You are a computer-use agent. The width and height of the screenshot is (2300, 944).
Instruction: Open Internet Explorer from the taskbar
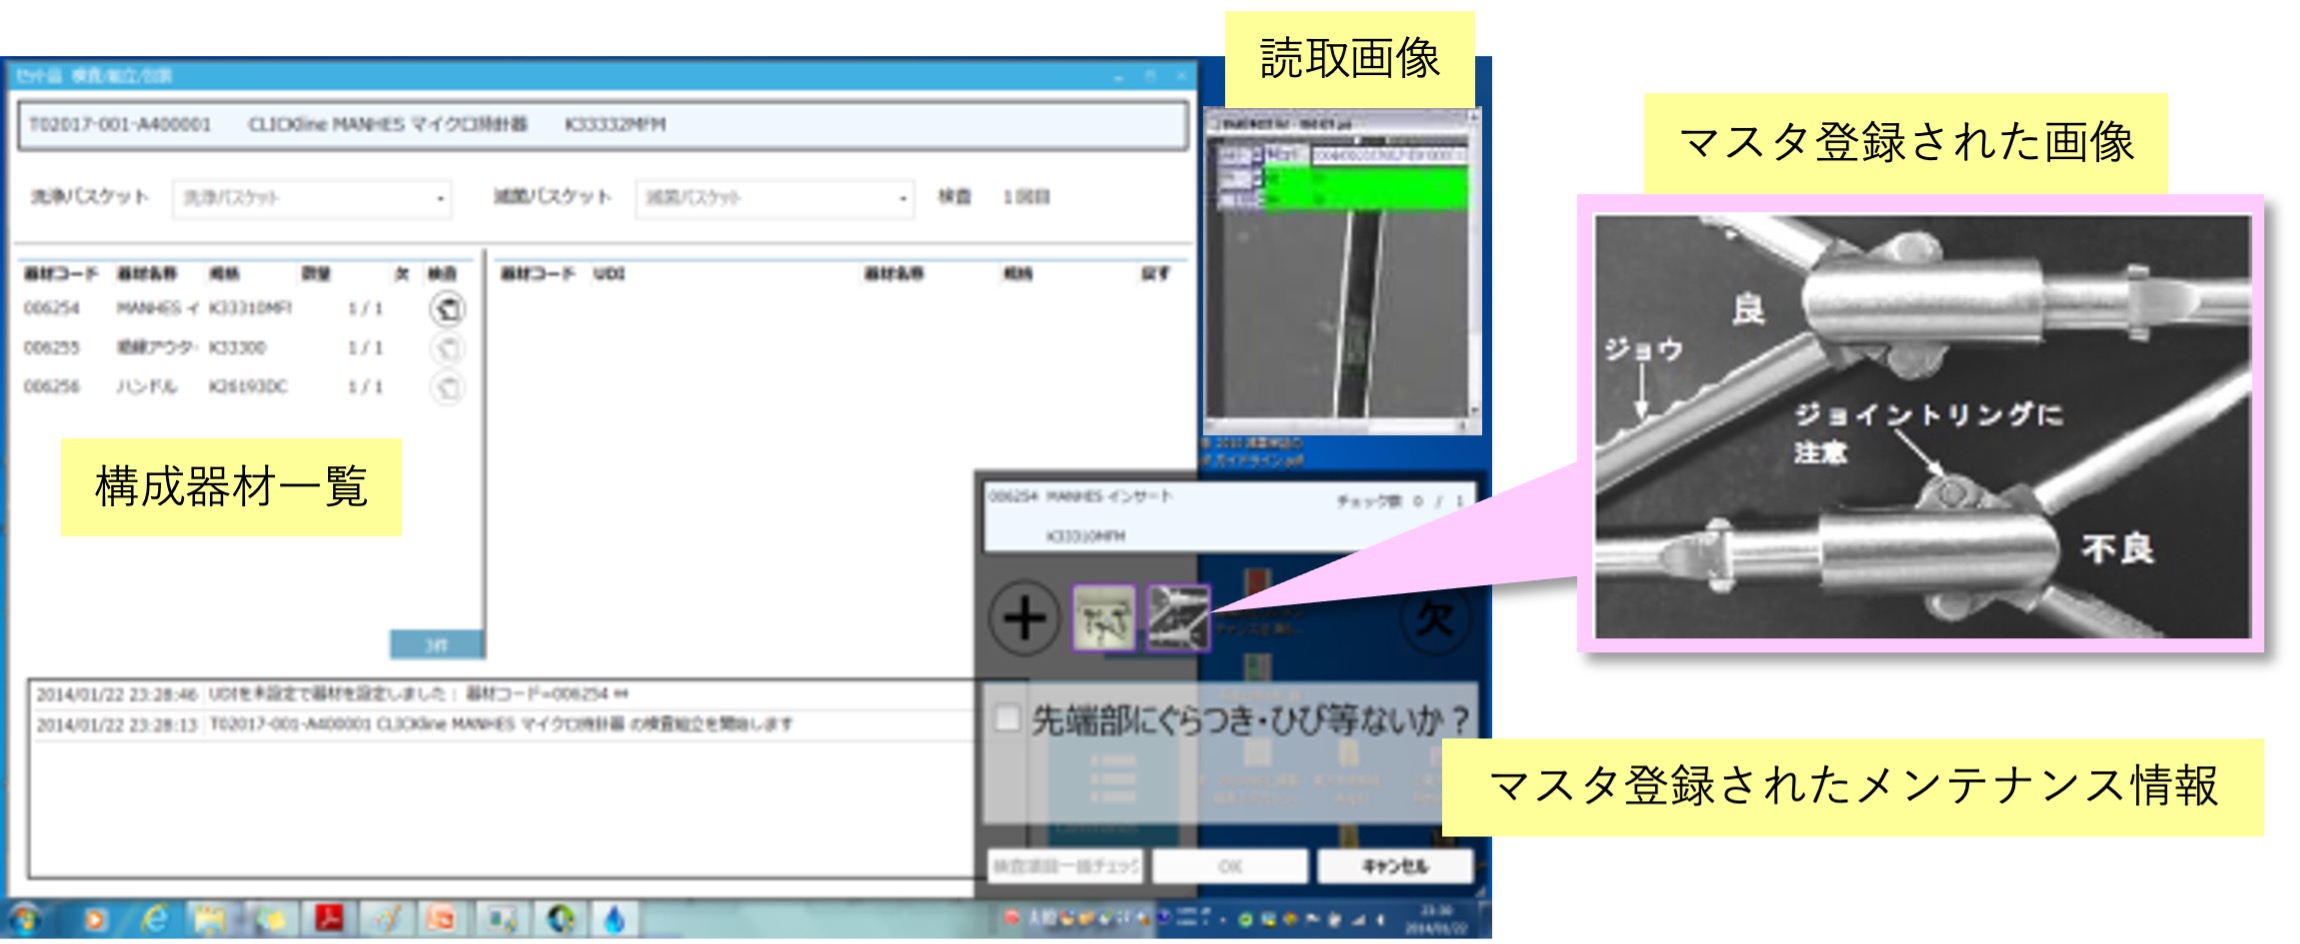154,918
